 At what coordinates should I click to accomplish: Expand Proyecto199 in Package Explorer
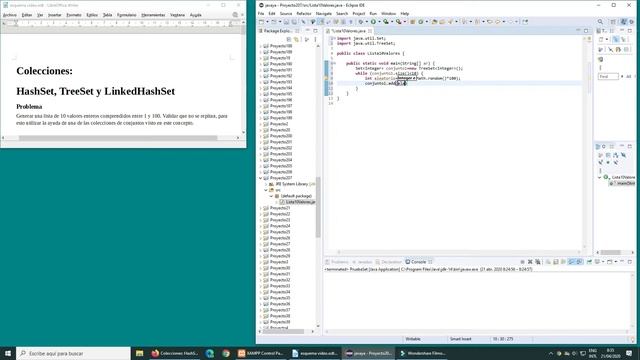[x=261, y=118]
